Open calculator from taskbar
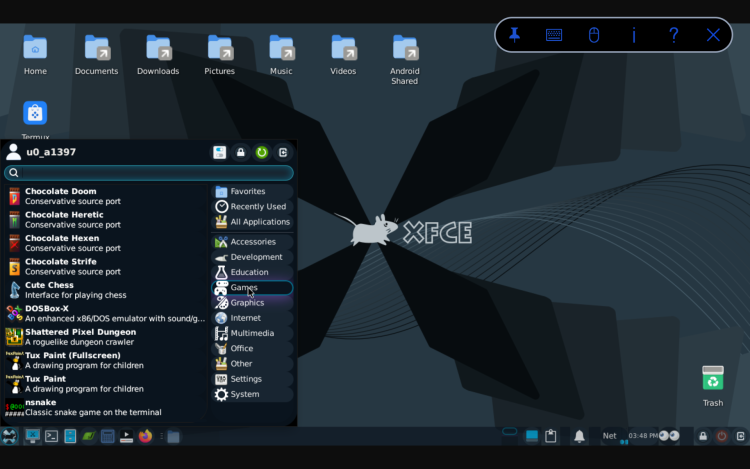Screen dimensions: 750x469 click(108, 436)
